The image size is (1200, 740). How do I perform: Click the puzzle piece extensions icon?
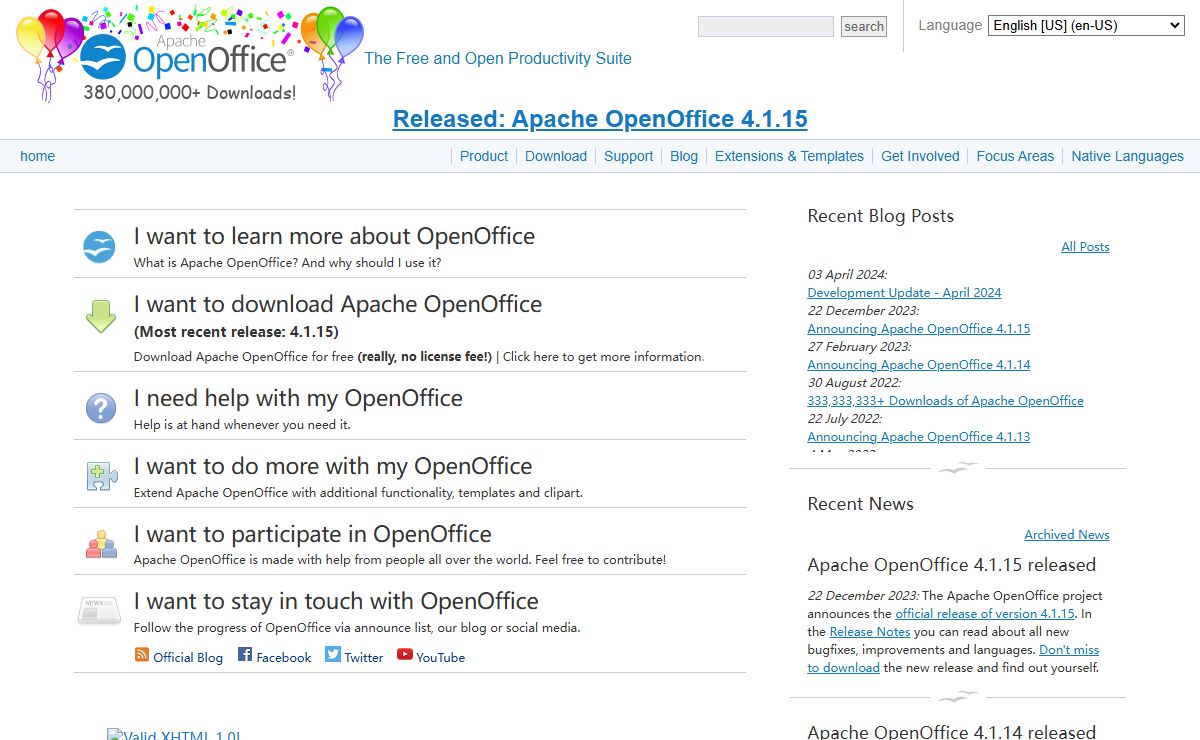click(101, 476)
